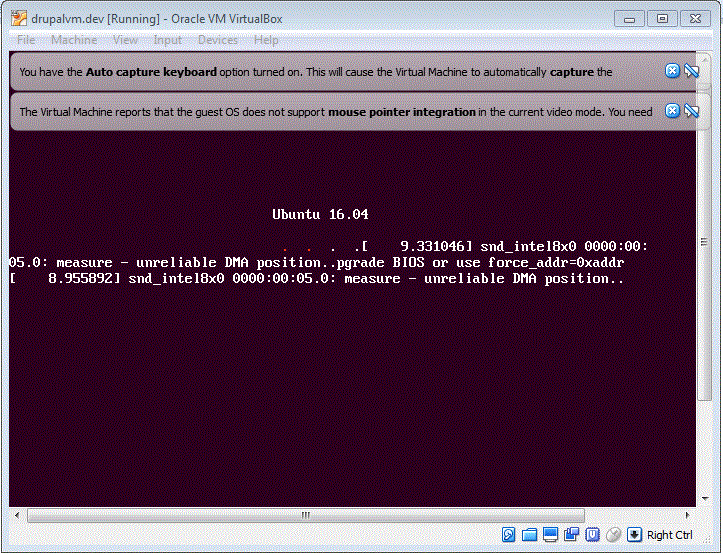Click the Auto capture keyboard message text

click(316, 72)
